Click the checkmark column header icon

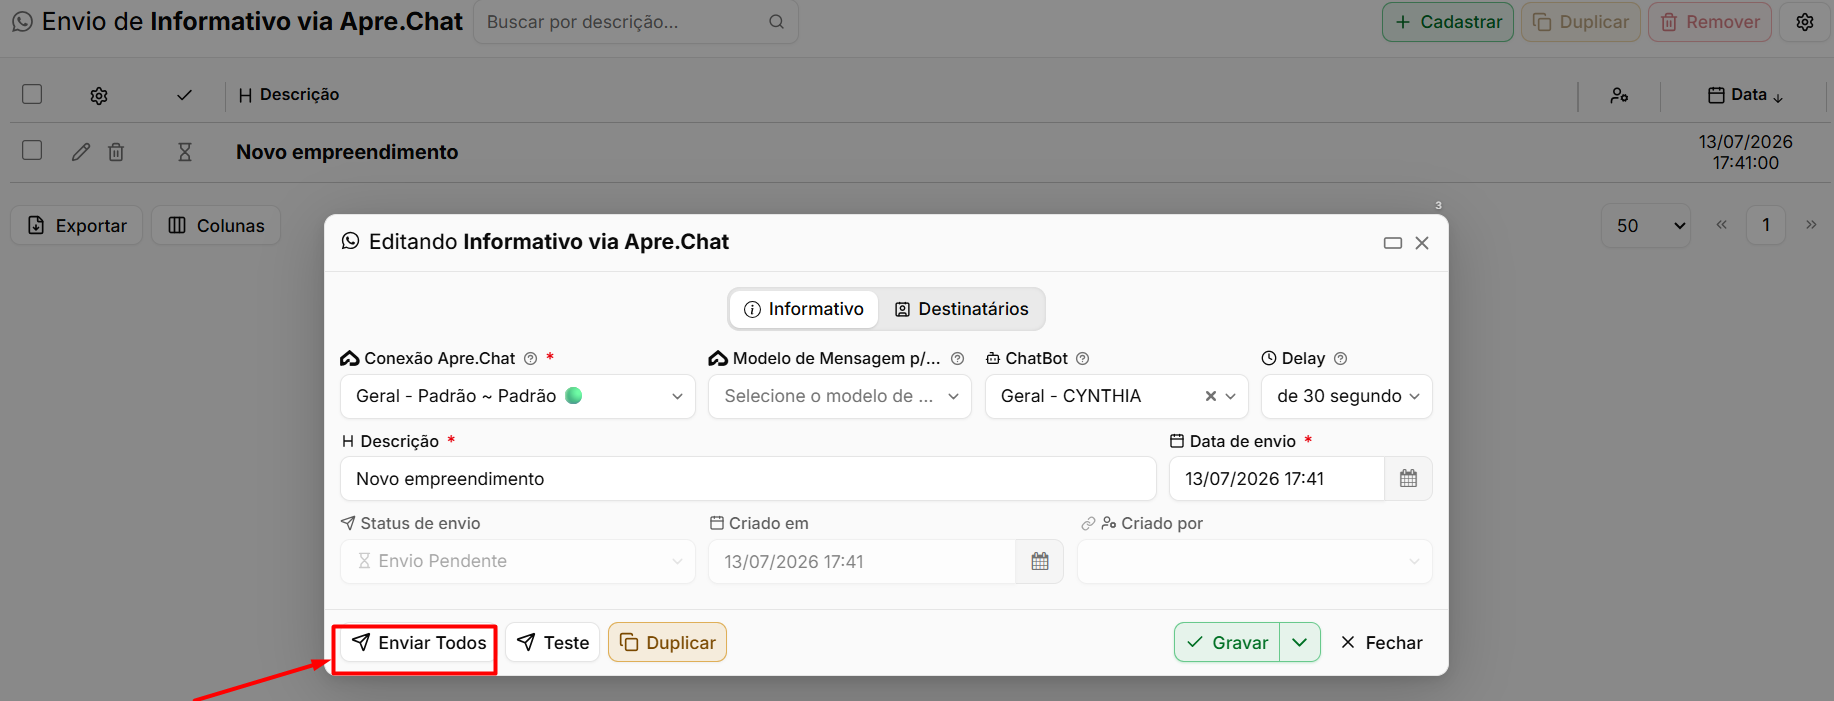coord(184,95)
